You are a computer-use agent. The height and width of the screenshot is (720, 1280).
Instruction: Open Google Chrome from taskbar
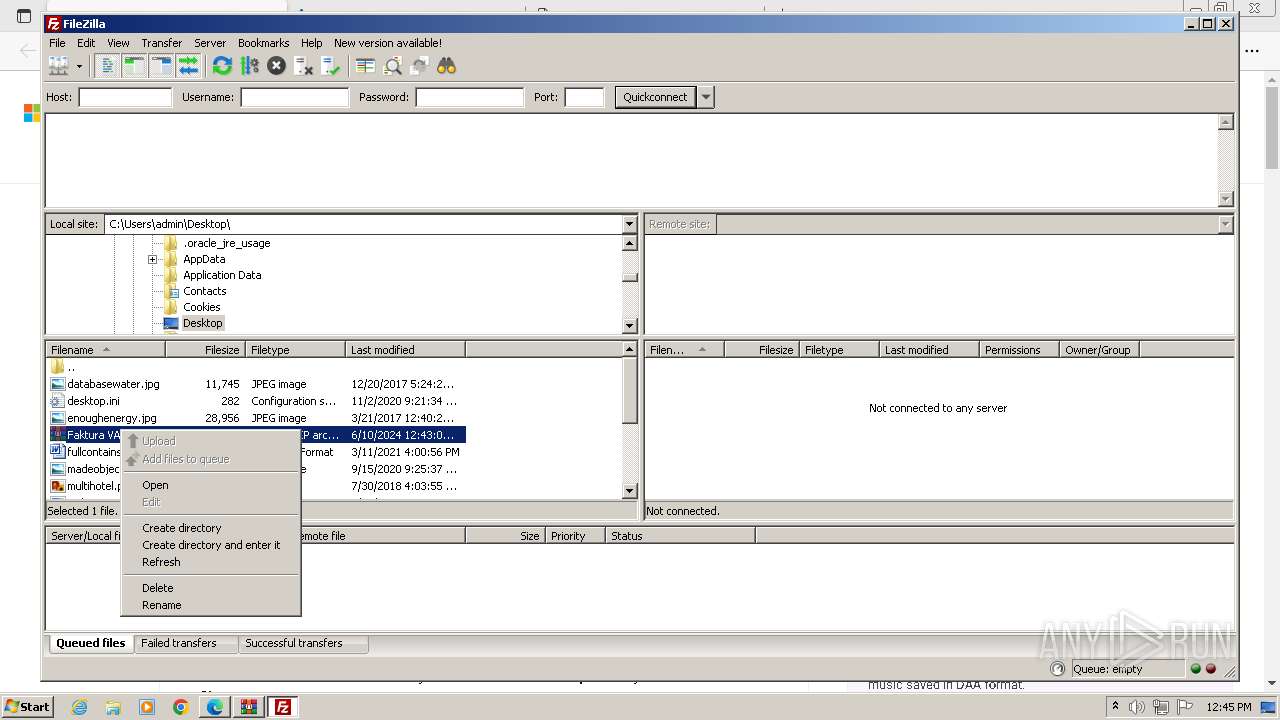click(181, 707)
